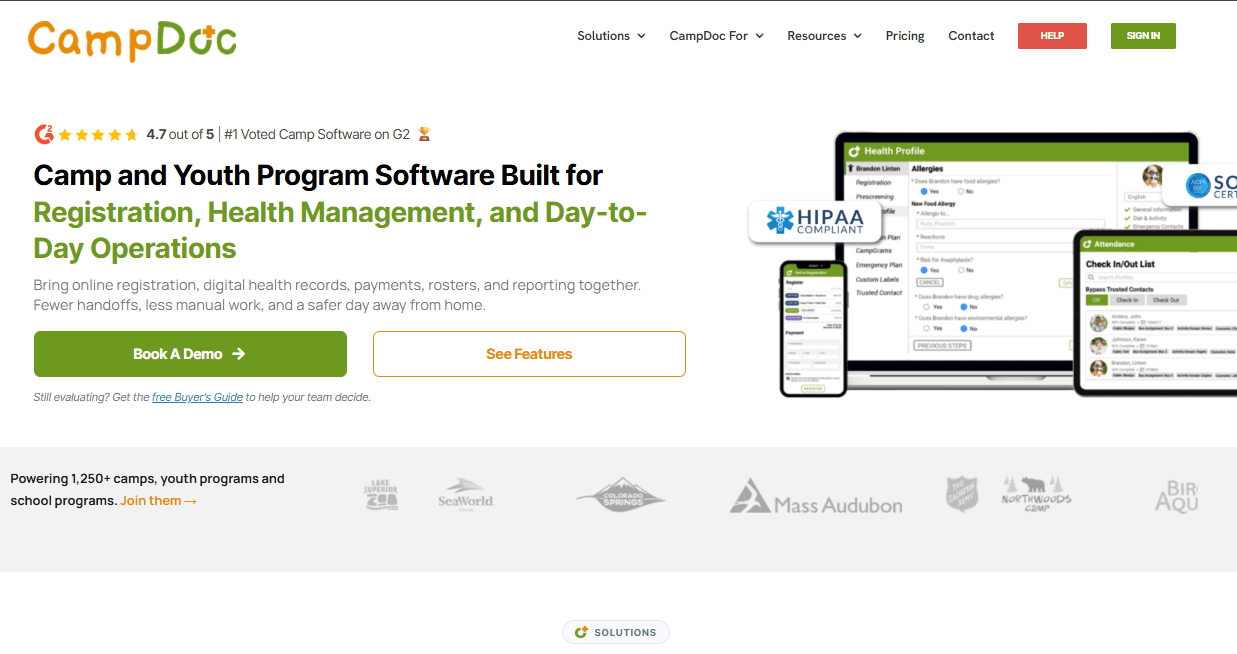
Task: Click the Salvation Army shield logo
Action: click(962, 494)
